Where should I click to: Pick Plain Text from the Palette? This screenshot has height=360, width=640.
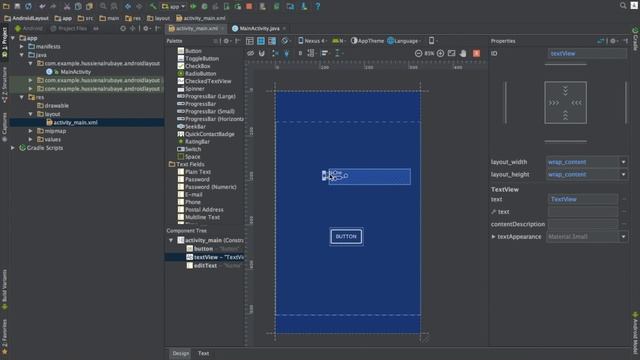pos(198,172)
